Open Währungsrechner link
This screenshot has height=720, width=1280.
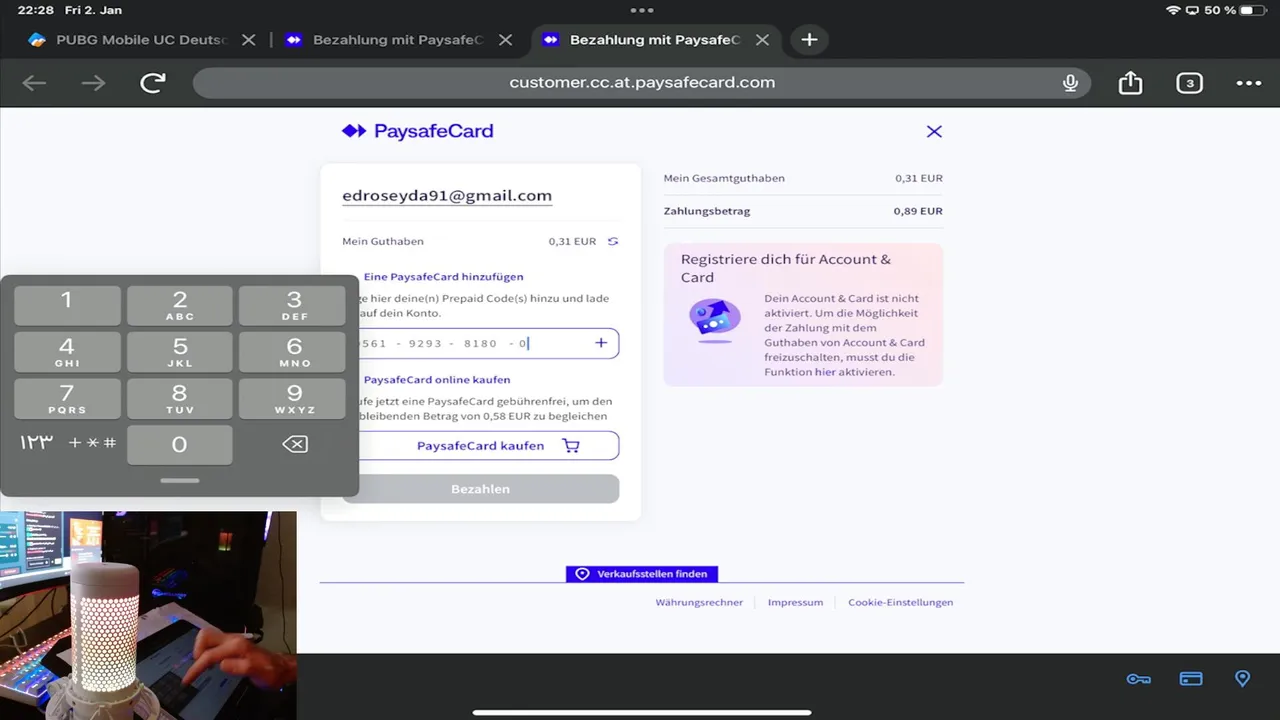699,602
